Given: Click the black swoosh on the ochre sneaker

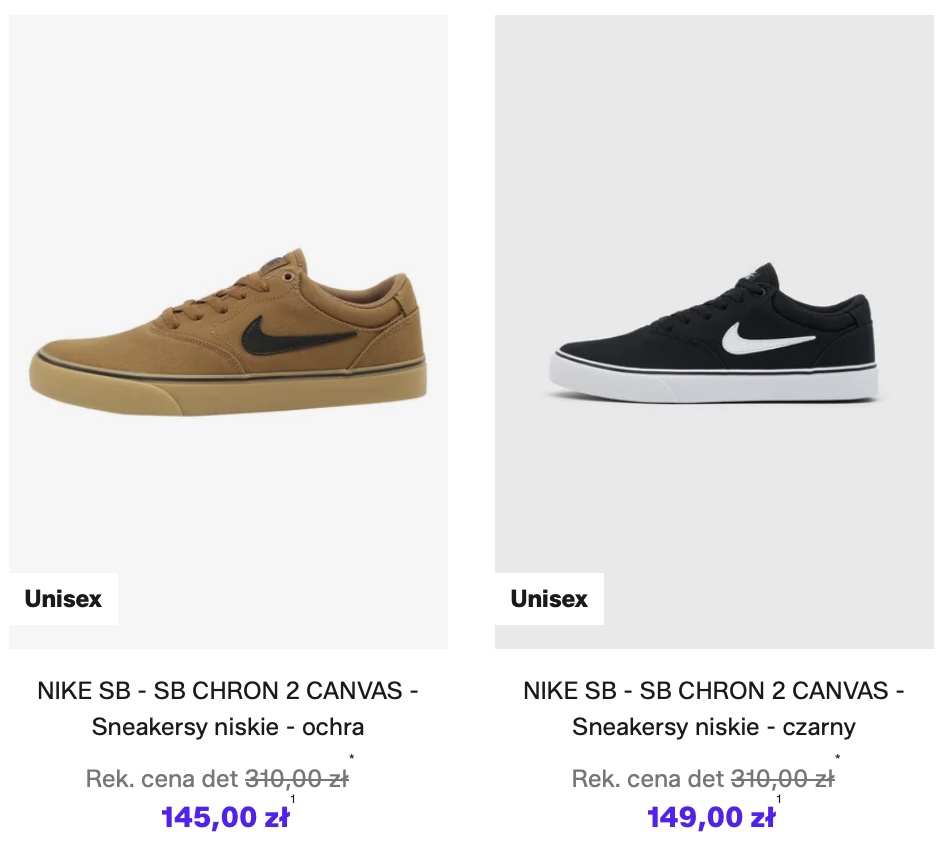Looking at the screenshot, I should (312, 337).
